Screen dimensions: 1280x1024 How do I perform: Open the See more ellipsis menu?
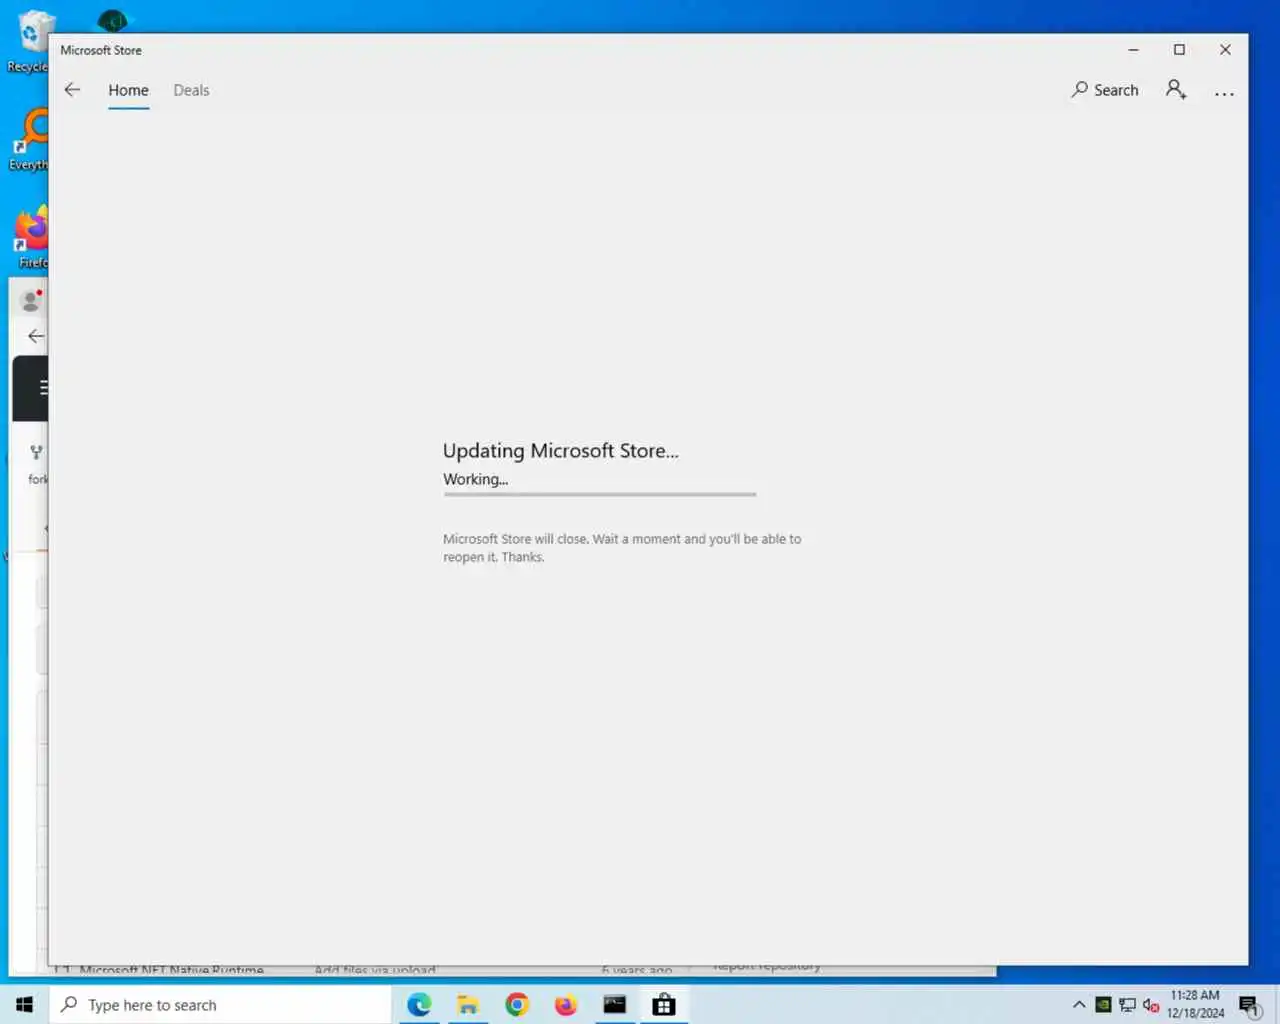pyautogui.click(x=1224, y=93)
